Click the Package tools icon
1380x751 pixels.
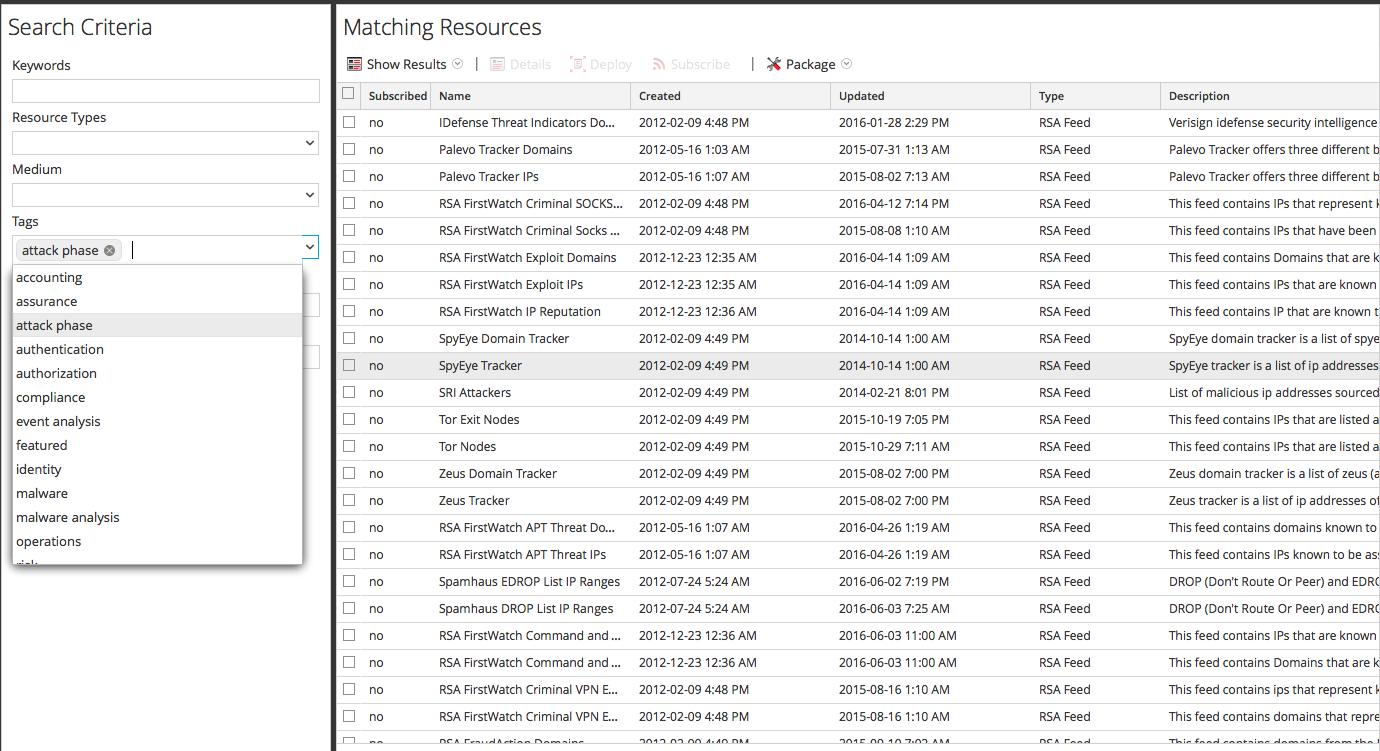click(772, 63)
